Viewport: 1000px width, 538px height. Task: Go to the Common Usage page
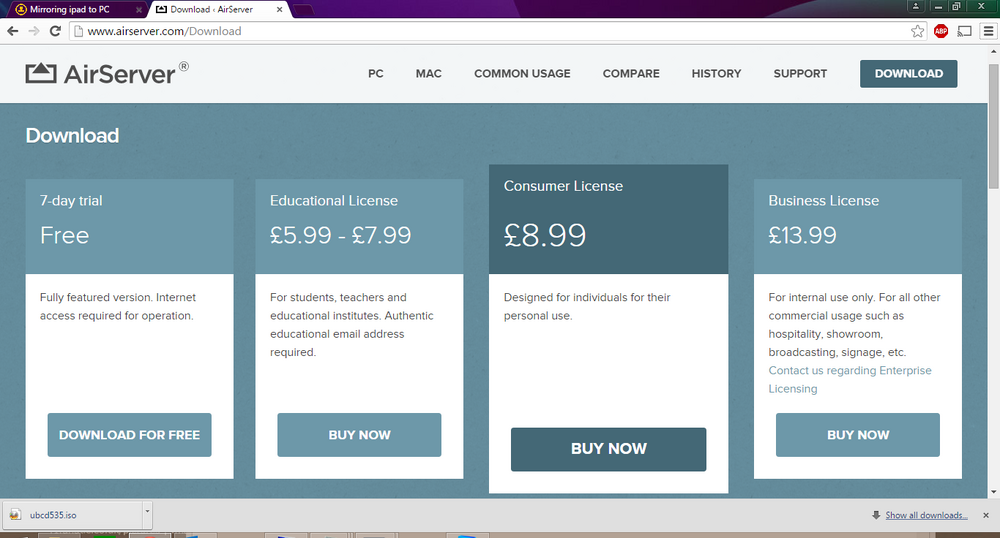click(x=522, y=73)
